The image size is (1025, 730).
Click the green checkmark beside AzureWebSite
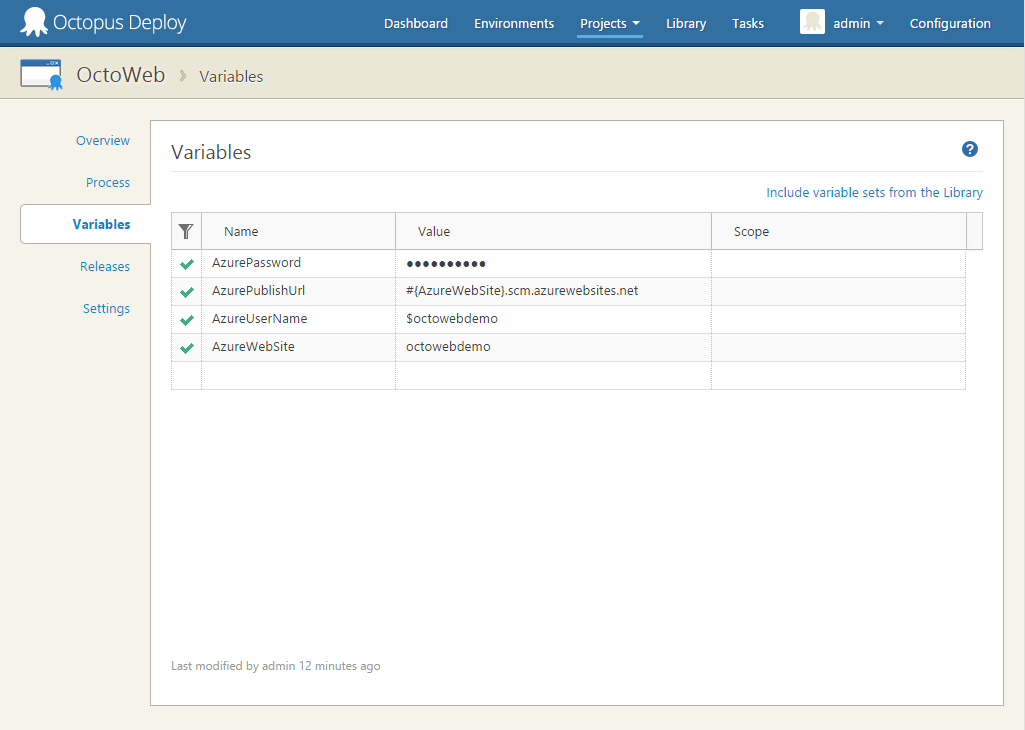tap(186, 348)
